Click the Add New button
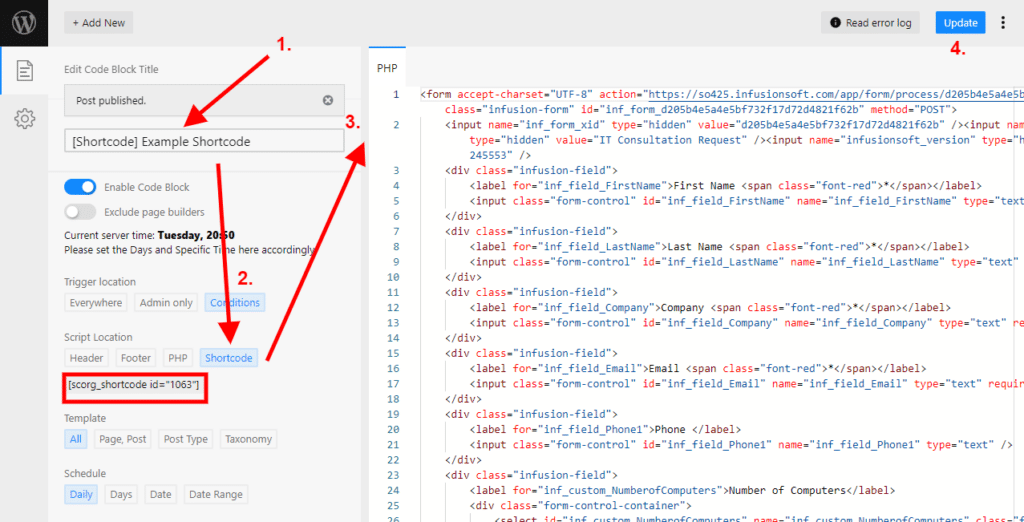 pos(98,23)
